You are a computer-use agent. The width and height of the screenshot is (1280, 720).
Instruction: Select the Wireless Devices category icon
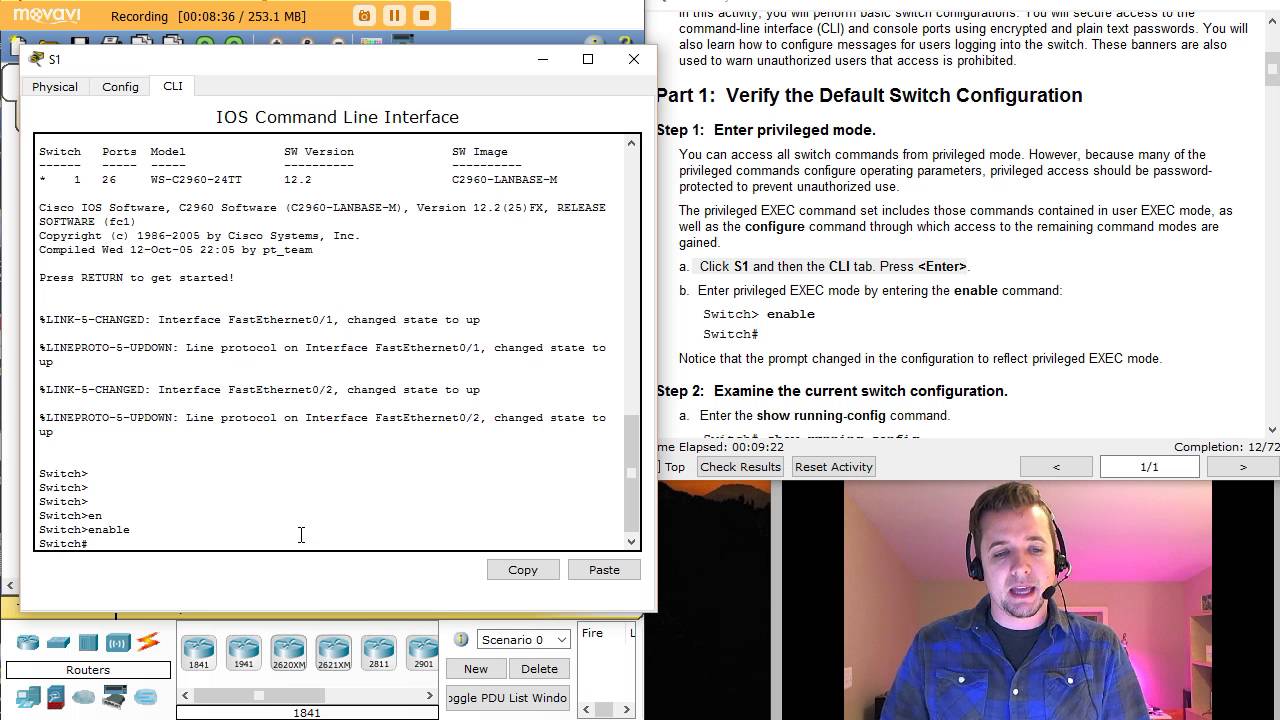[x=118, y=643]
